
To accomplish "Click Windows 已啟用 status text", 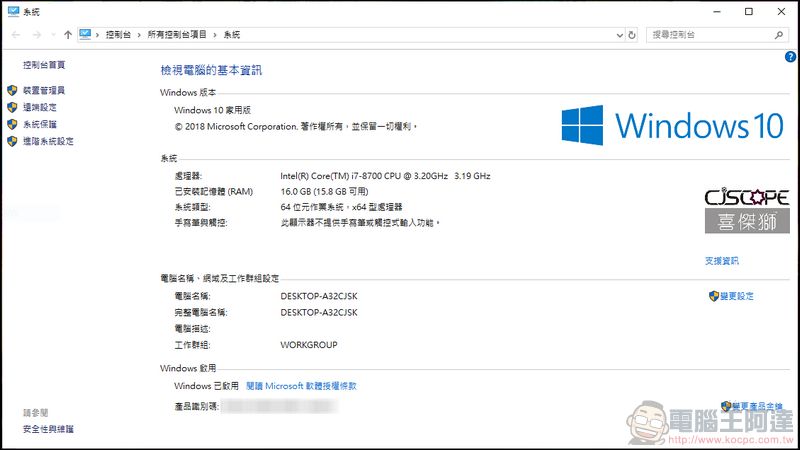I will pyautogui.click(x=206, y=386).
